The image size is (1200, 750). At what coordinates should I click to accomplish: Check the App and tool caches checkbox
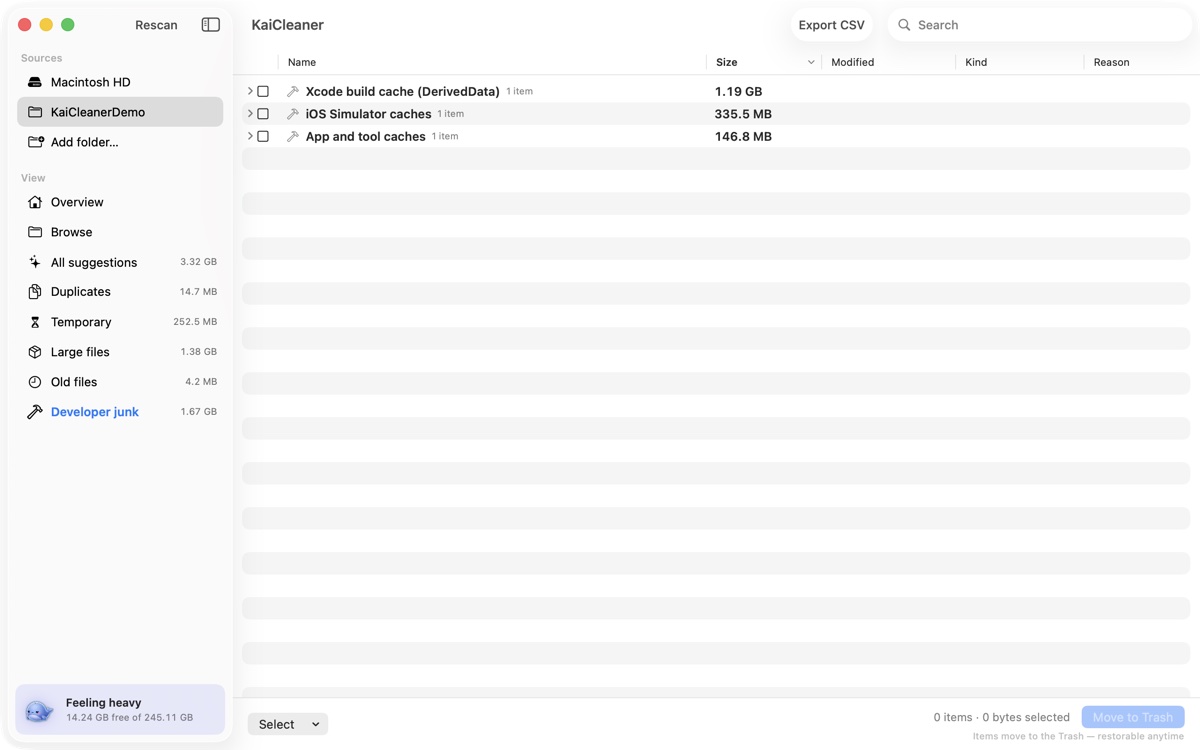263,136
